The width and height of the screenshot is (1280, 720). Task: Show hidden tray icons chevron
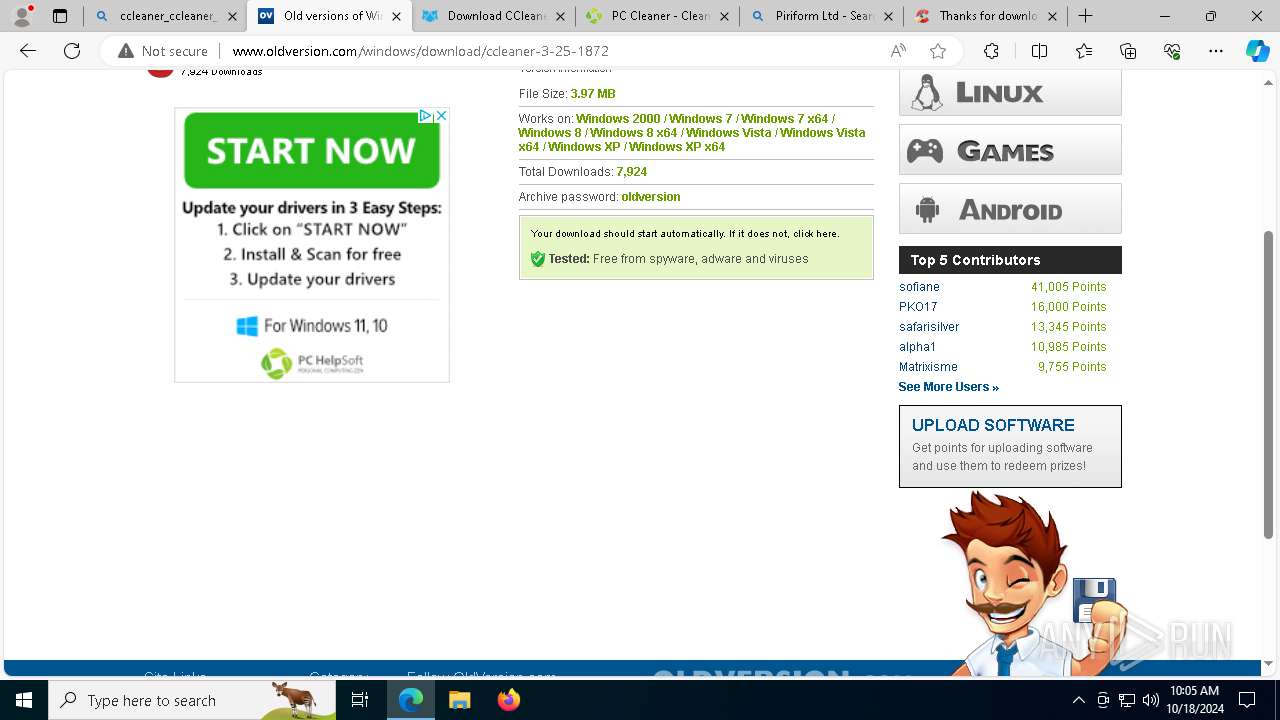coord(1078,700)
